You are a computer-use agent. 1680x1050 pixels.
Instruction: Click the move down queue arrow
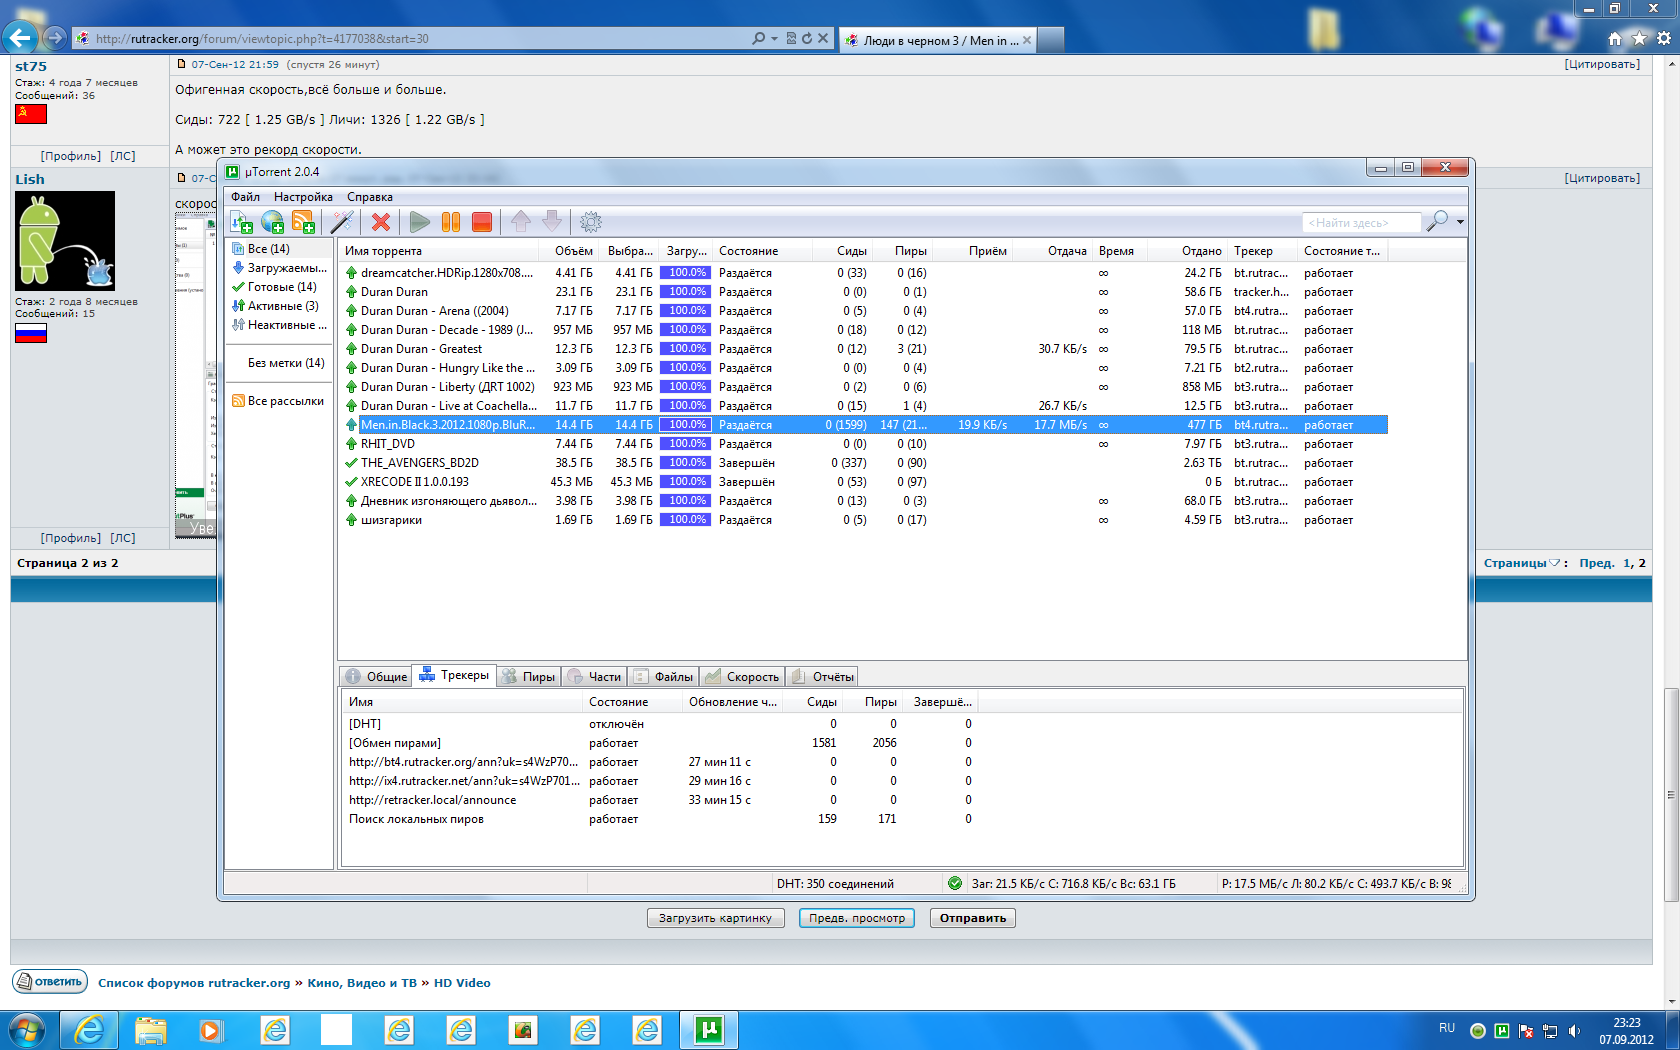pos(552,222)
